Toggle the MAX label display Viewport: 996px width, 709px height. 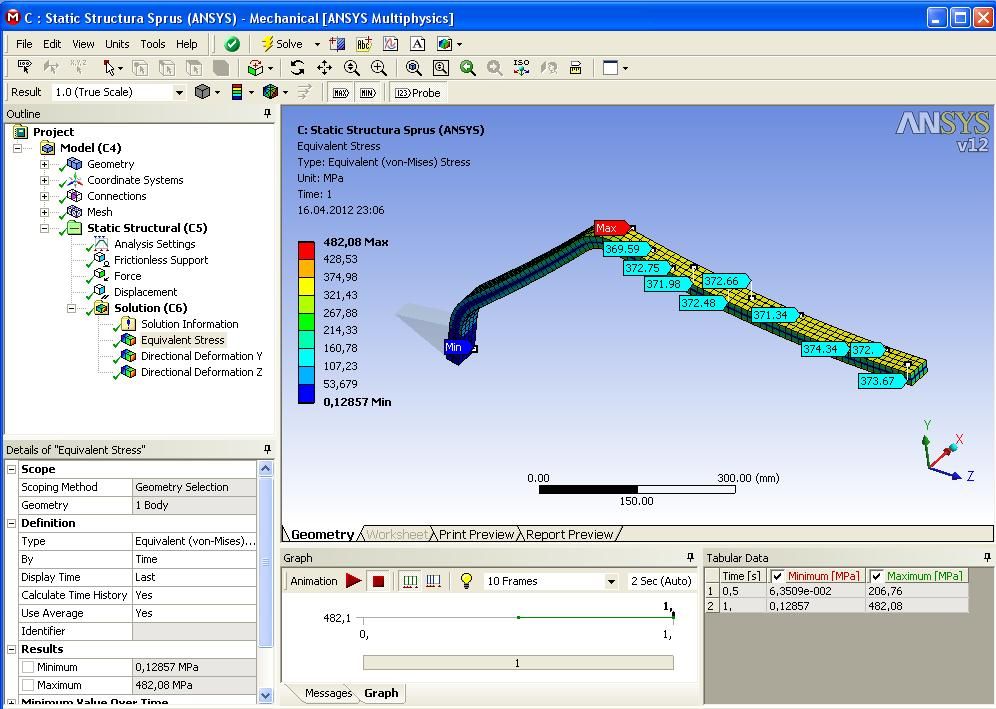coord(340,93)
